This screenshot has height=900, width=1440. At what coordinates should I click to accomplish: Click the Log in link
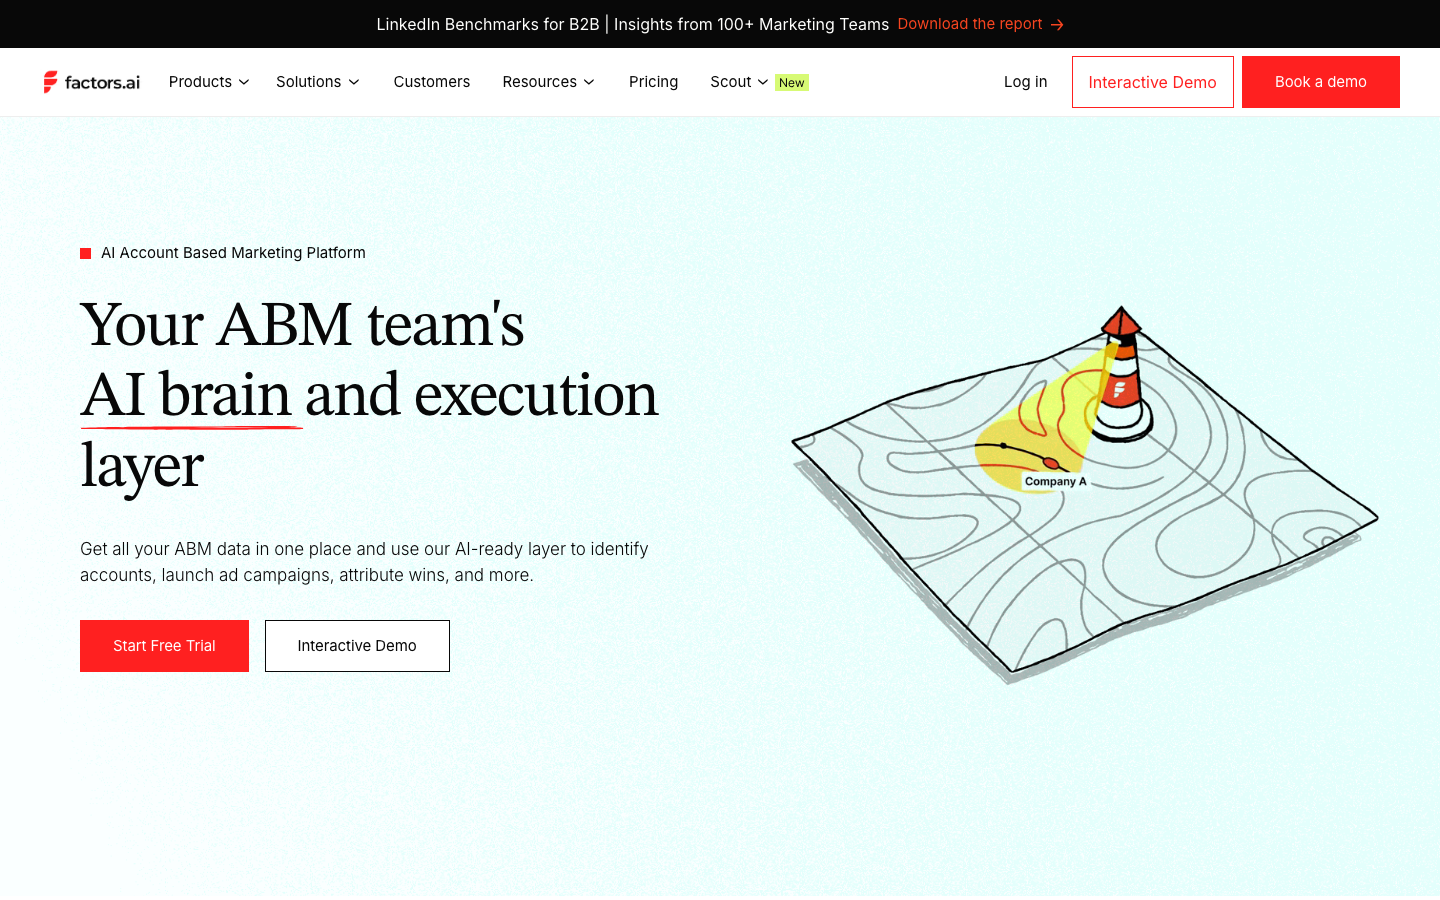coord(1025,82)
